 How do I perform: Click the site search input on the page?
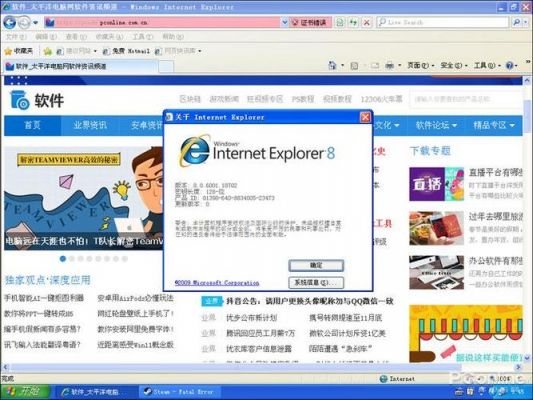466,99
